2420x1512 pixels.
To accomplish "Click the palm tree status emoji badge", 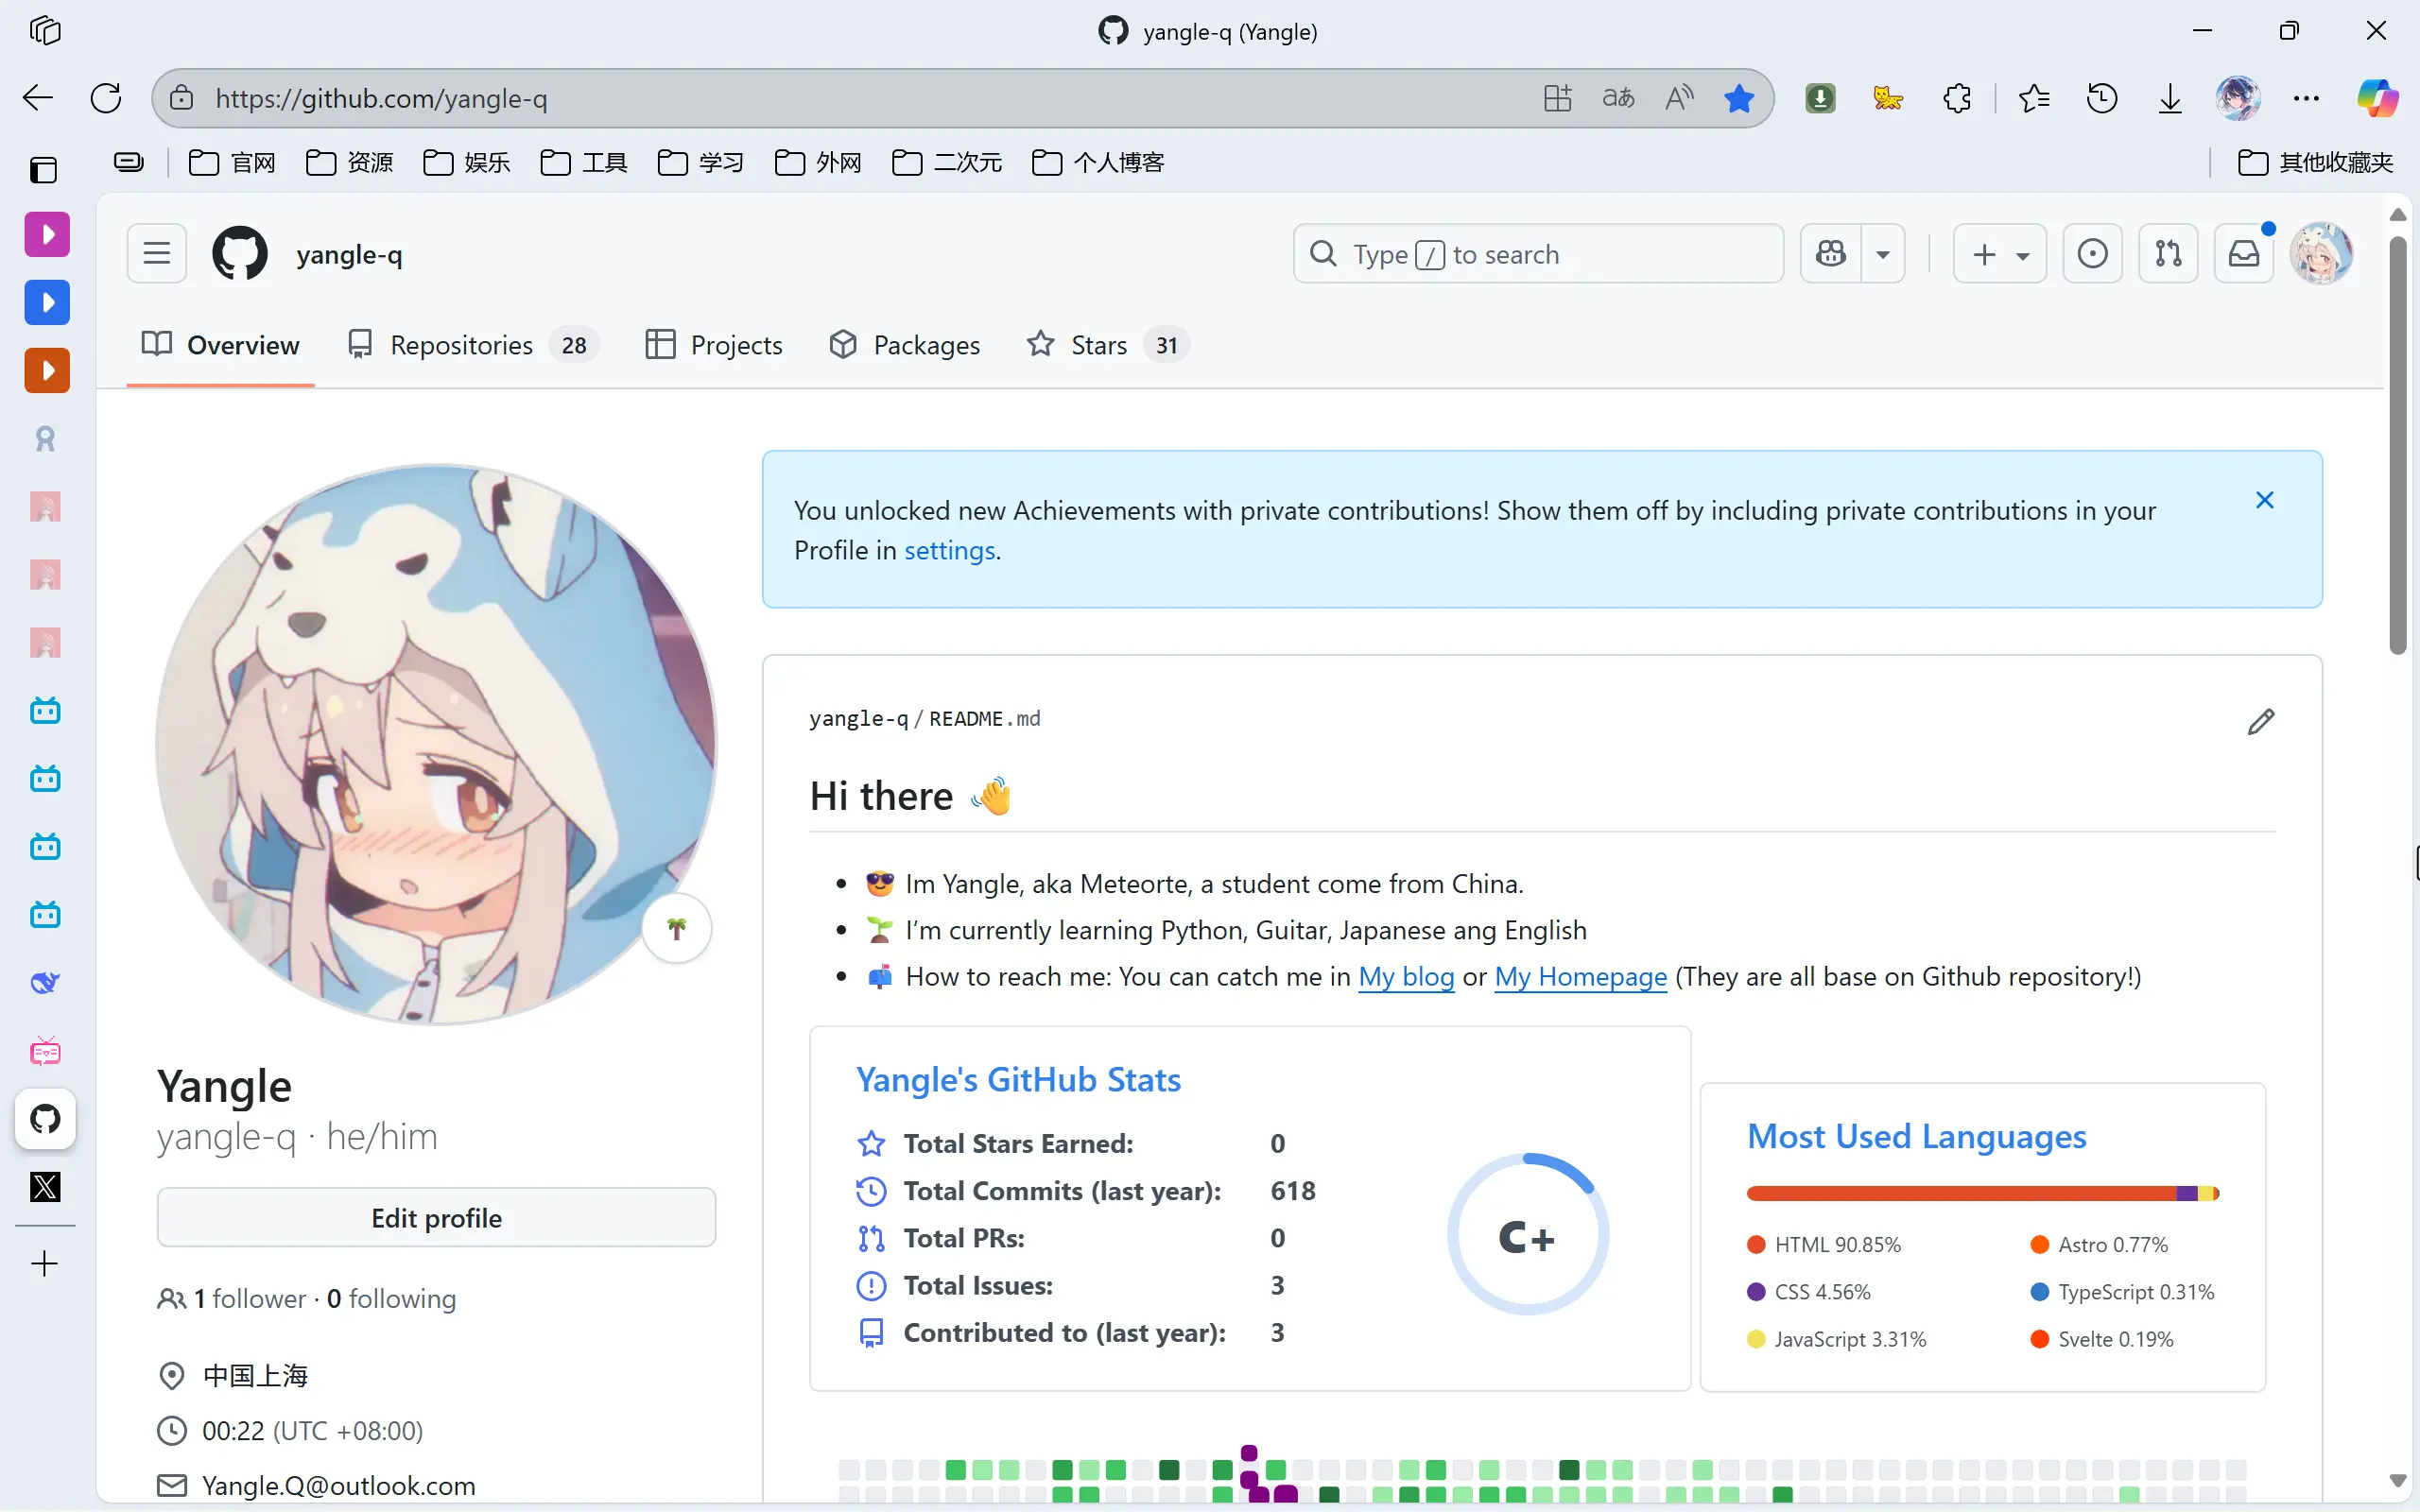I will 677,929.
